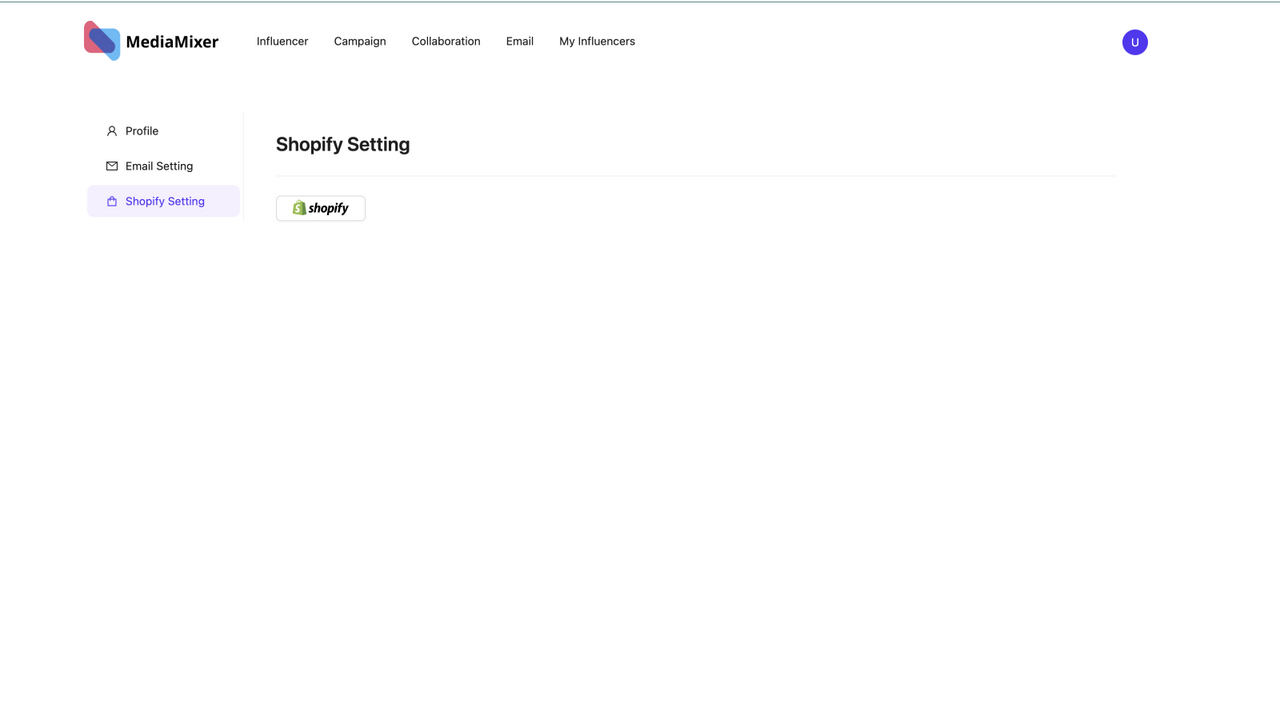Click the Profile person icon in the sidebar

112,131
